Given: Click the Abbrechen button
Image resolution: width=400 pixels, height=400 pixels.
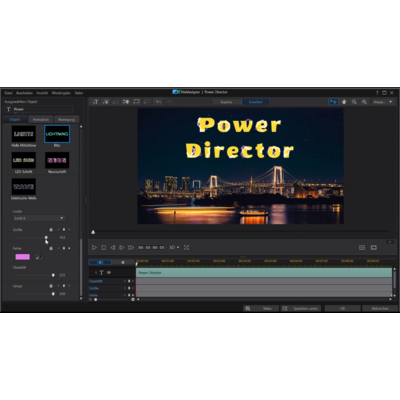Looking at the screenshot, I should (x=380, y=308).
